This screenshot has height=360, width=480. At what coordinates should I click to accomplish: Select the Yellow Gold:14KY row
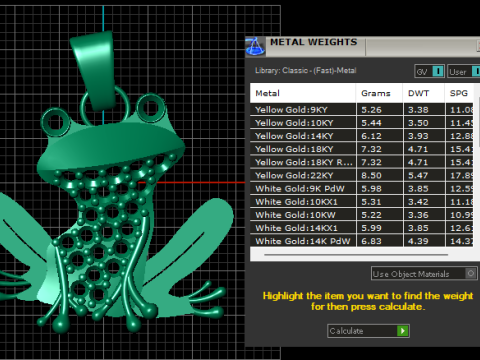[362, 136]
